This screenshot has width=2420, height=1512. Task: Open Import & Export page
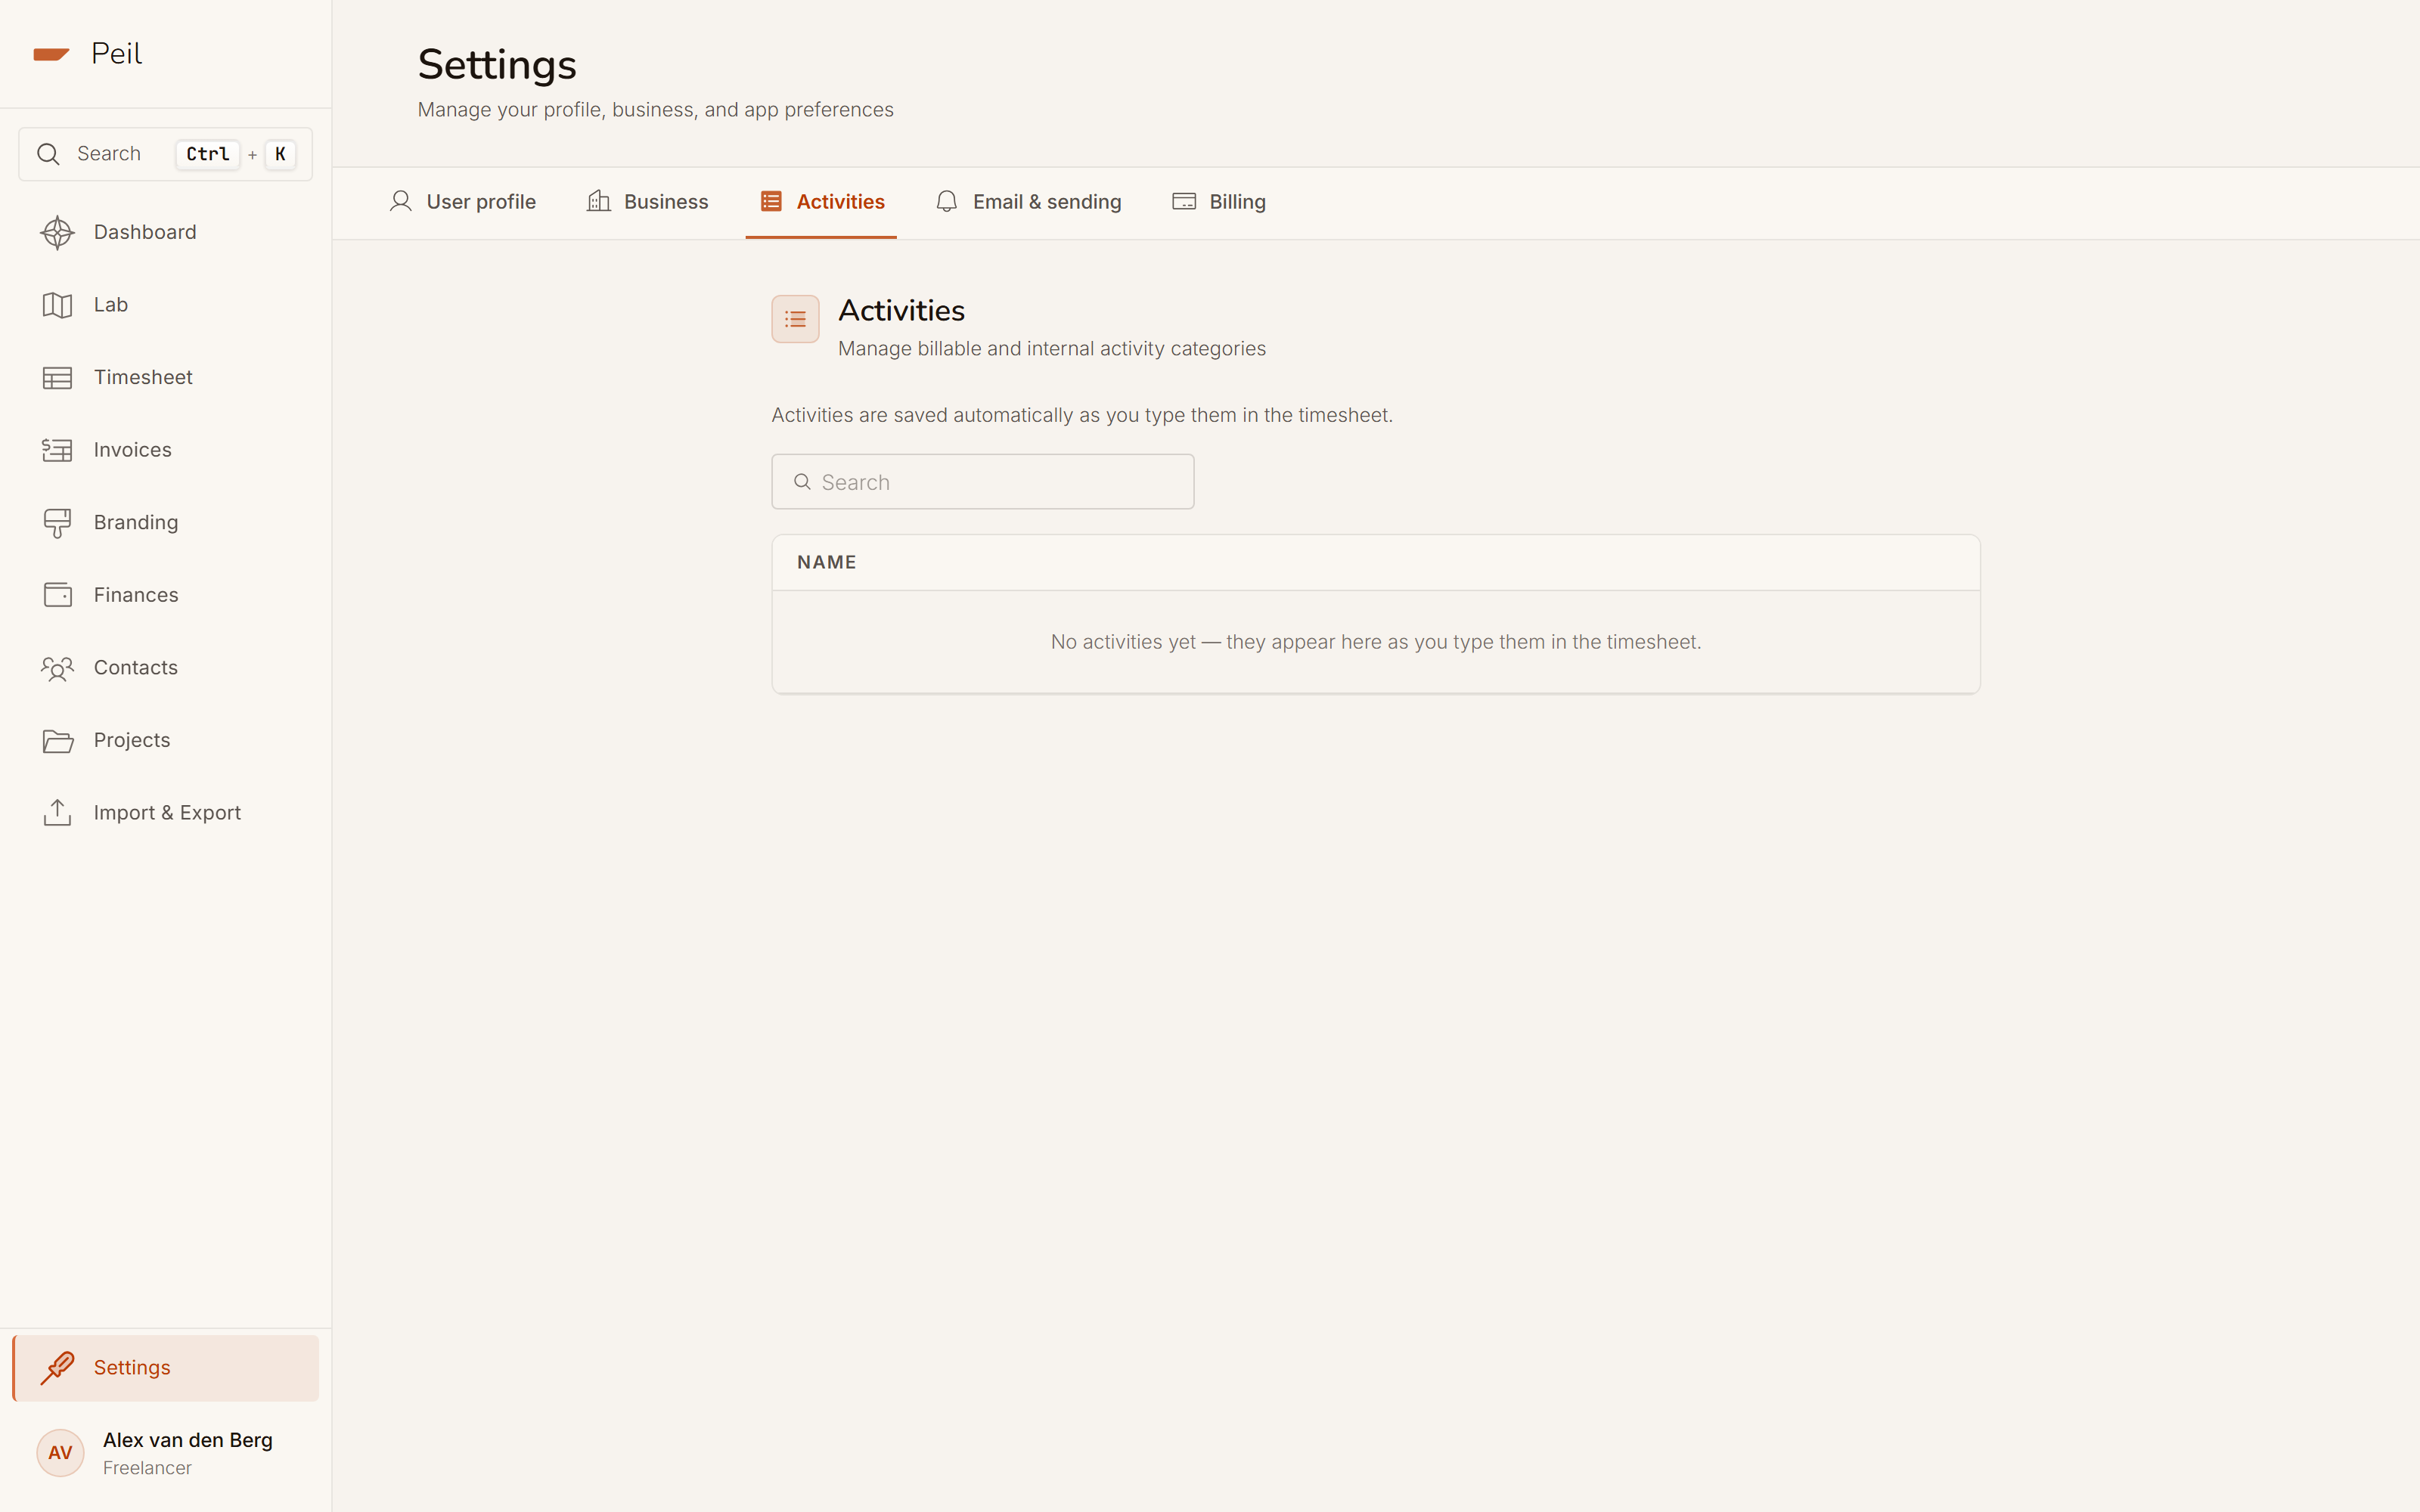[x=166, y=813]
